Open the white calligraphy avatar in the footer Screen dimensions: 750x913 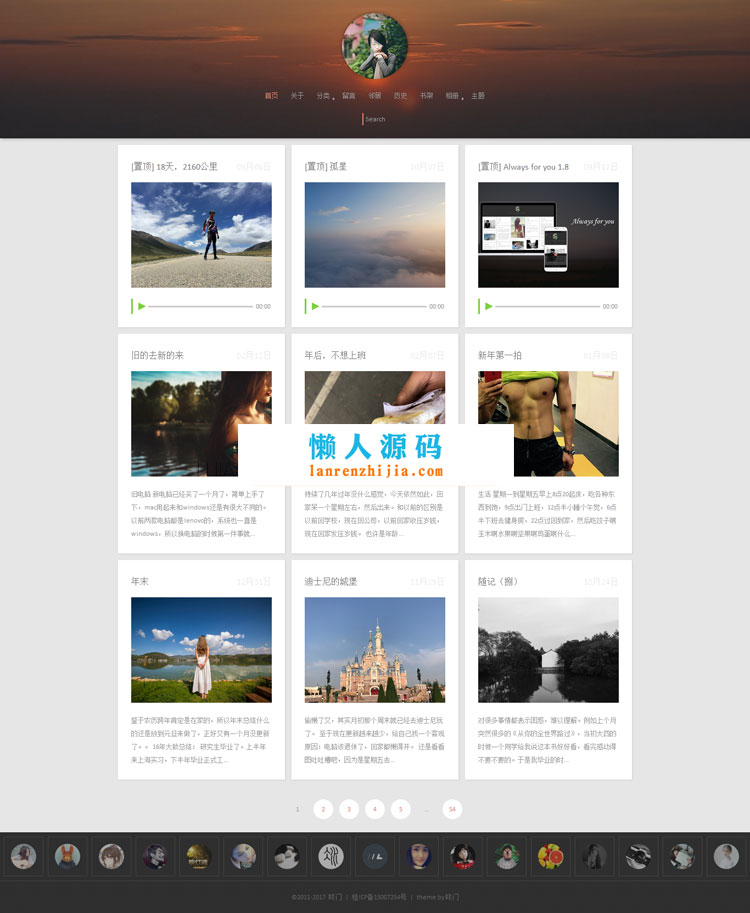[331, 857]
